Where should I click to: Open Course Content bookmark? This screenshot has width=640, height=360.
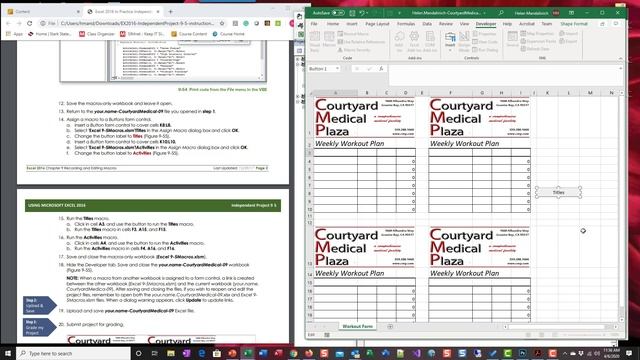click(189, 34)
